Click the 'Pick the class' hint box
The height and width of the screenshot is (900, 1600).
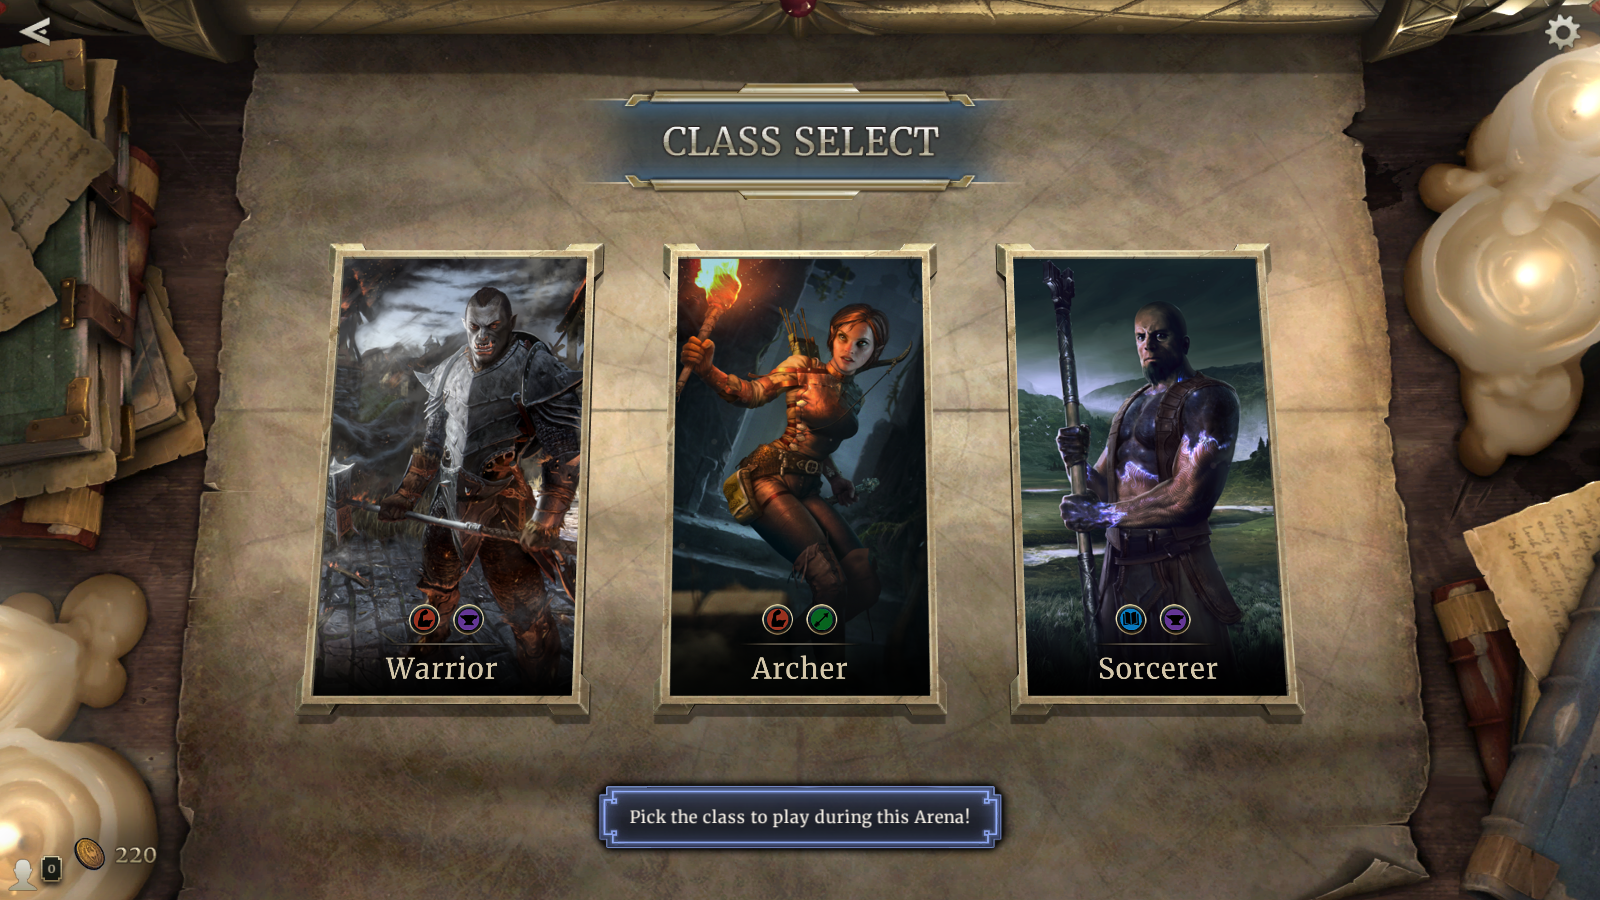coord(800,816)
